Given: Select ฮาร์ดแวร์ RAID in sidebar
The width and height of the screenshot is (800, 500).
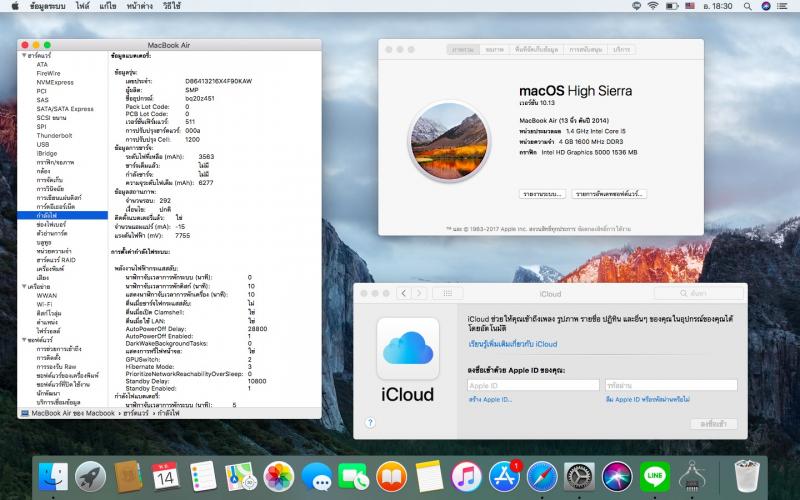Looking at the screenshot, I should point(56,260).
